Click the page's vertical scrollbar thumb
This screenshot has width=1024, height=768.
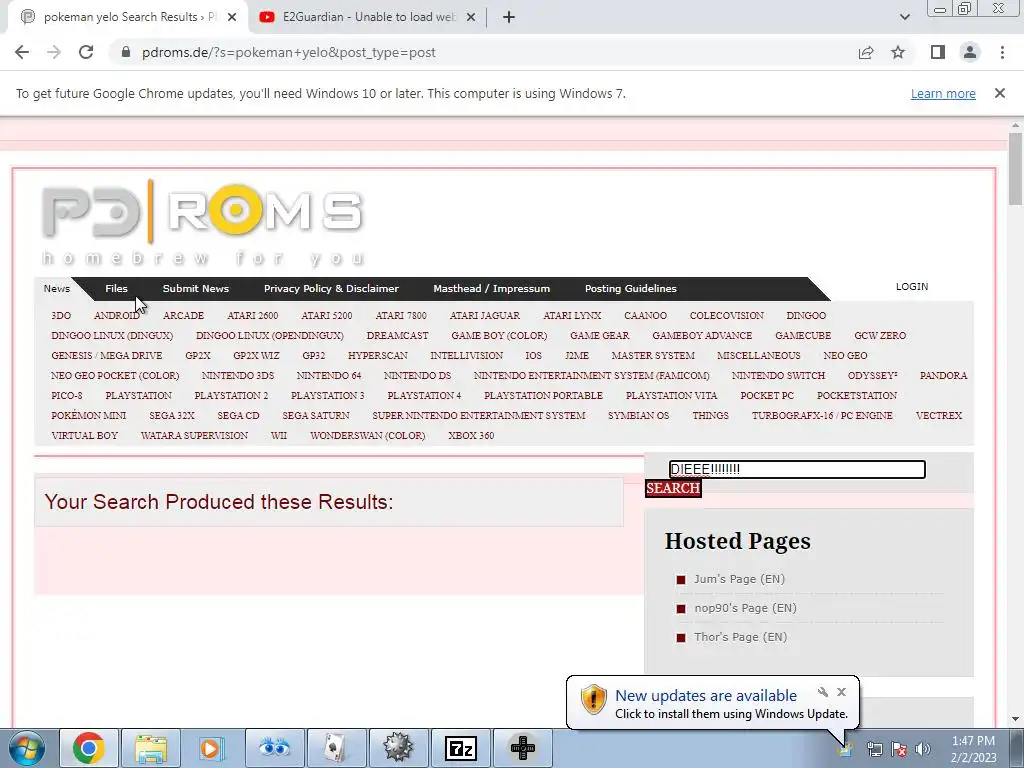tap(1015, 168)
